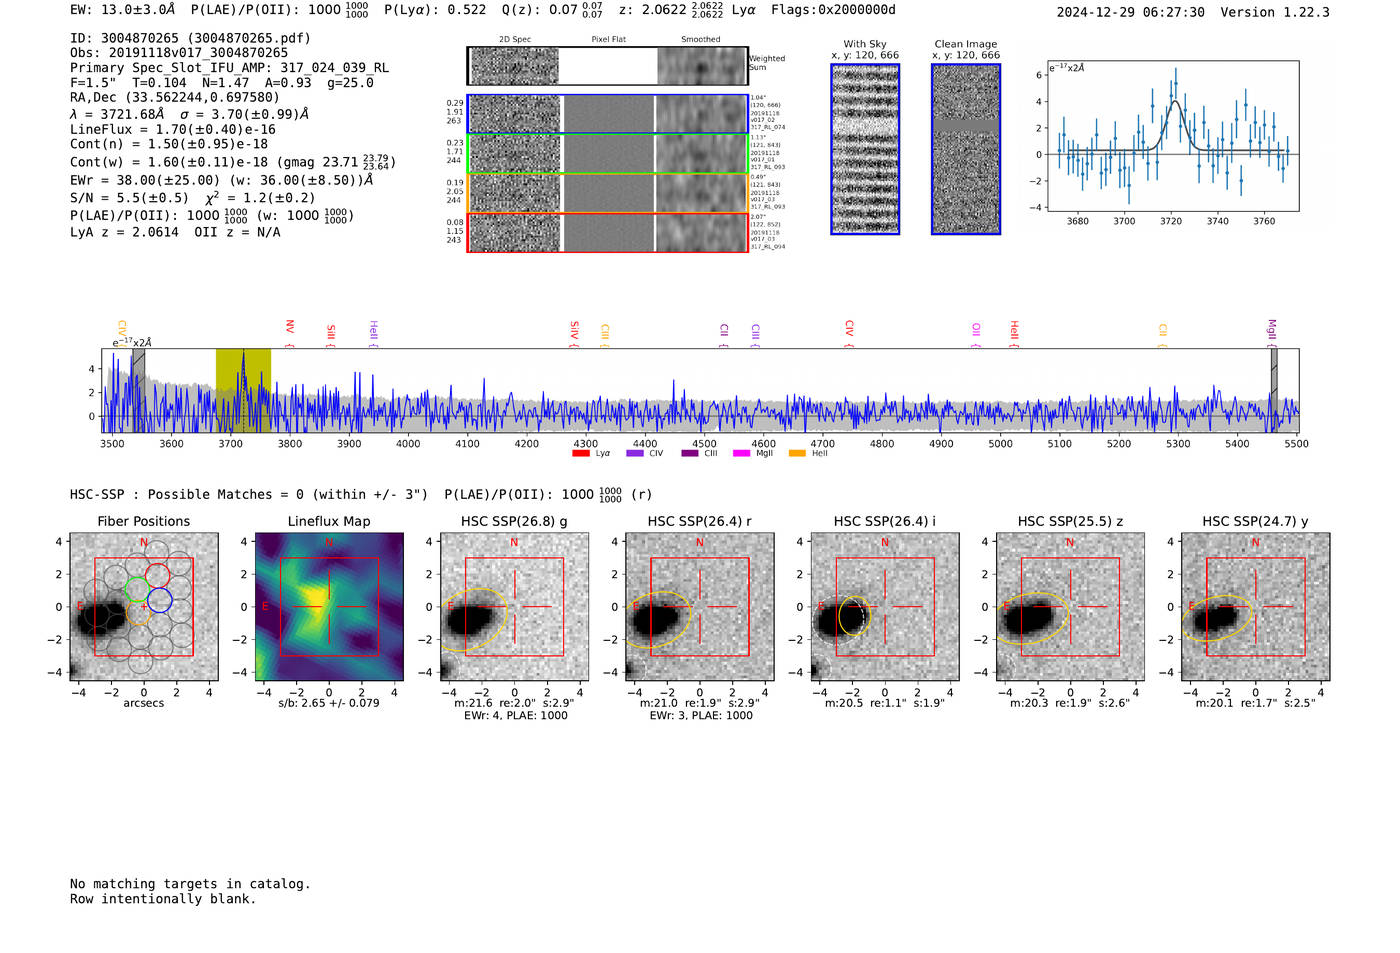The image size is (1400, 953).
Task: Click the 's/b: 2.65 +/- 0.079' label
Action: click(x=329, y=703)
